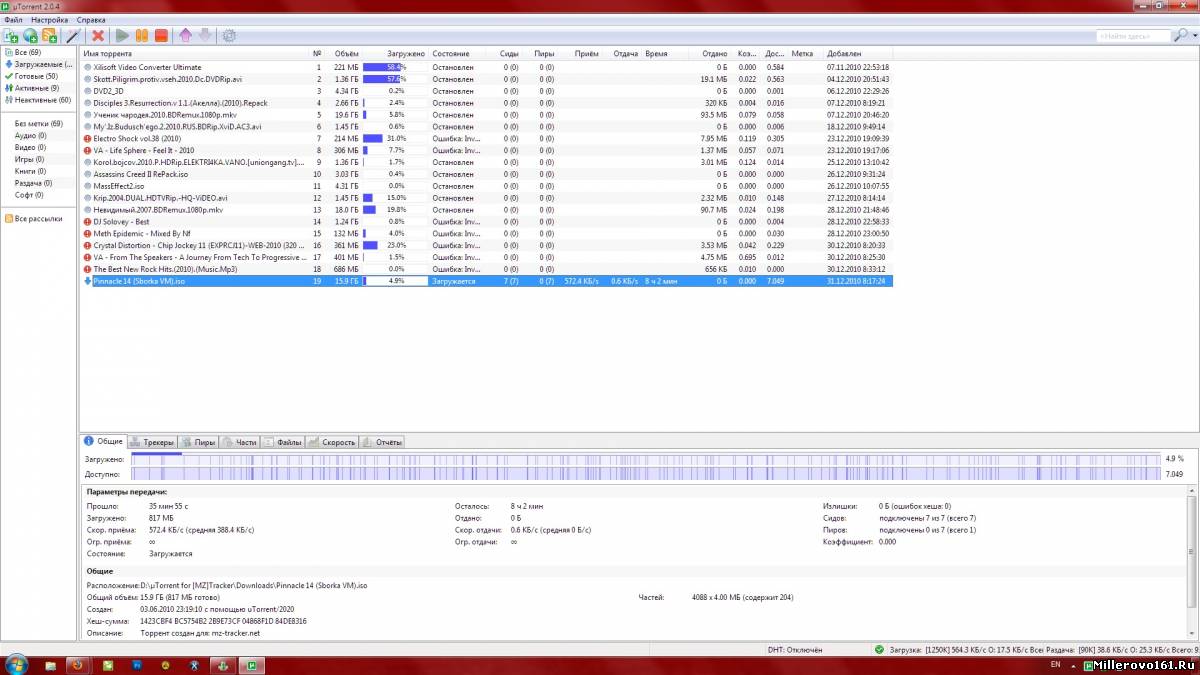Select the DVD2_3D torrent row
The height and width of the screenshot is (675, 1200).
point(487,90)
